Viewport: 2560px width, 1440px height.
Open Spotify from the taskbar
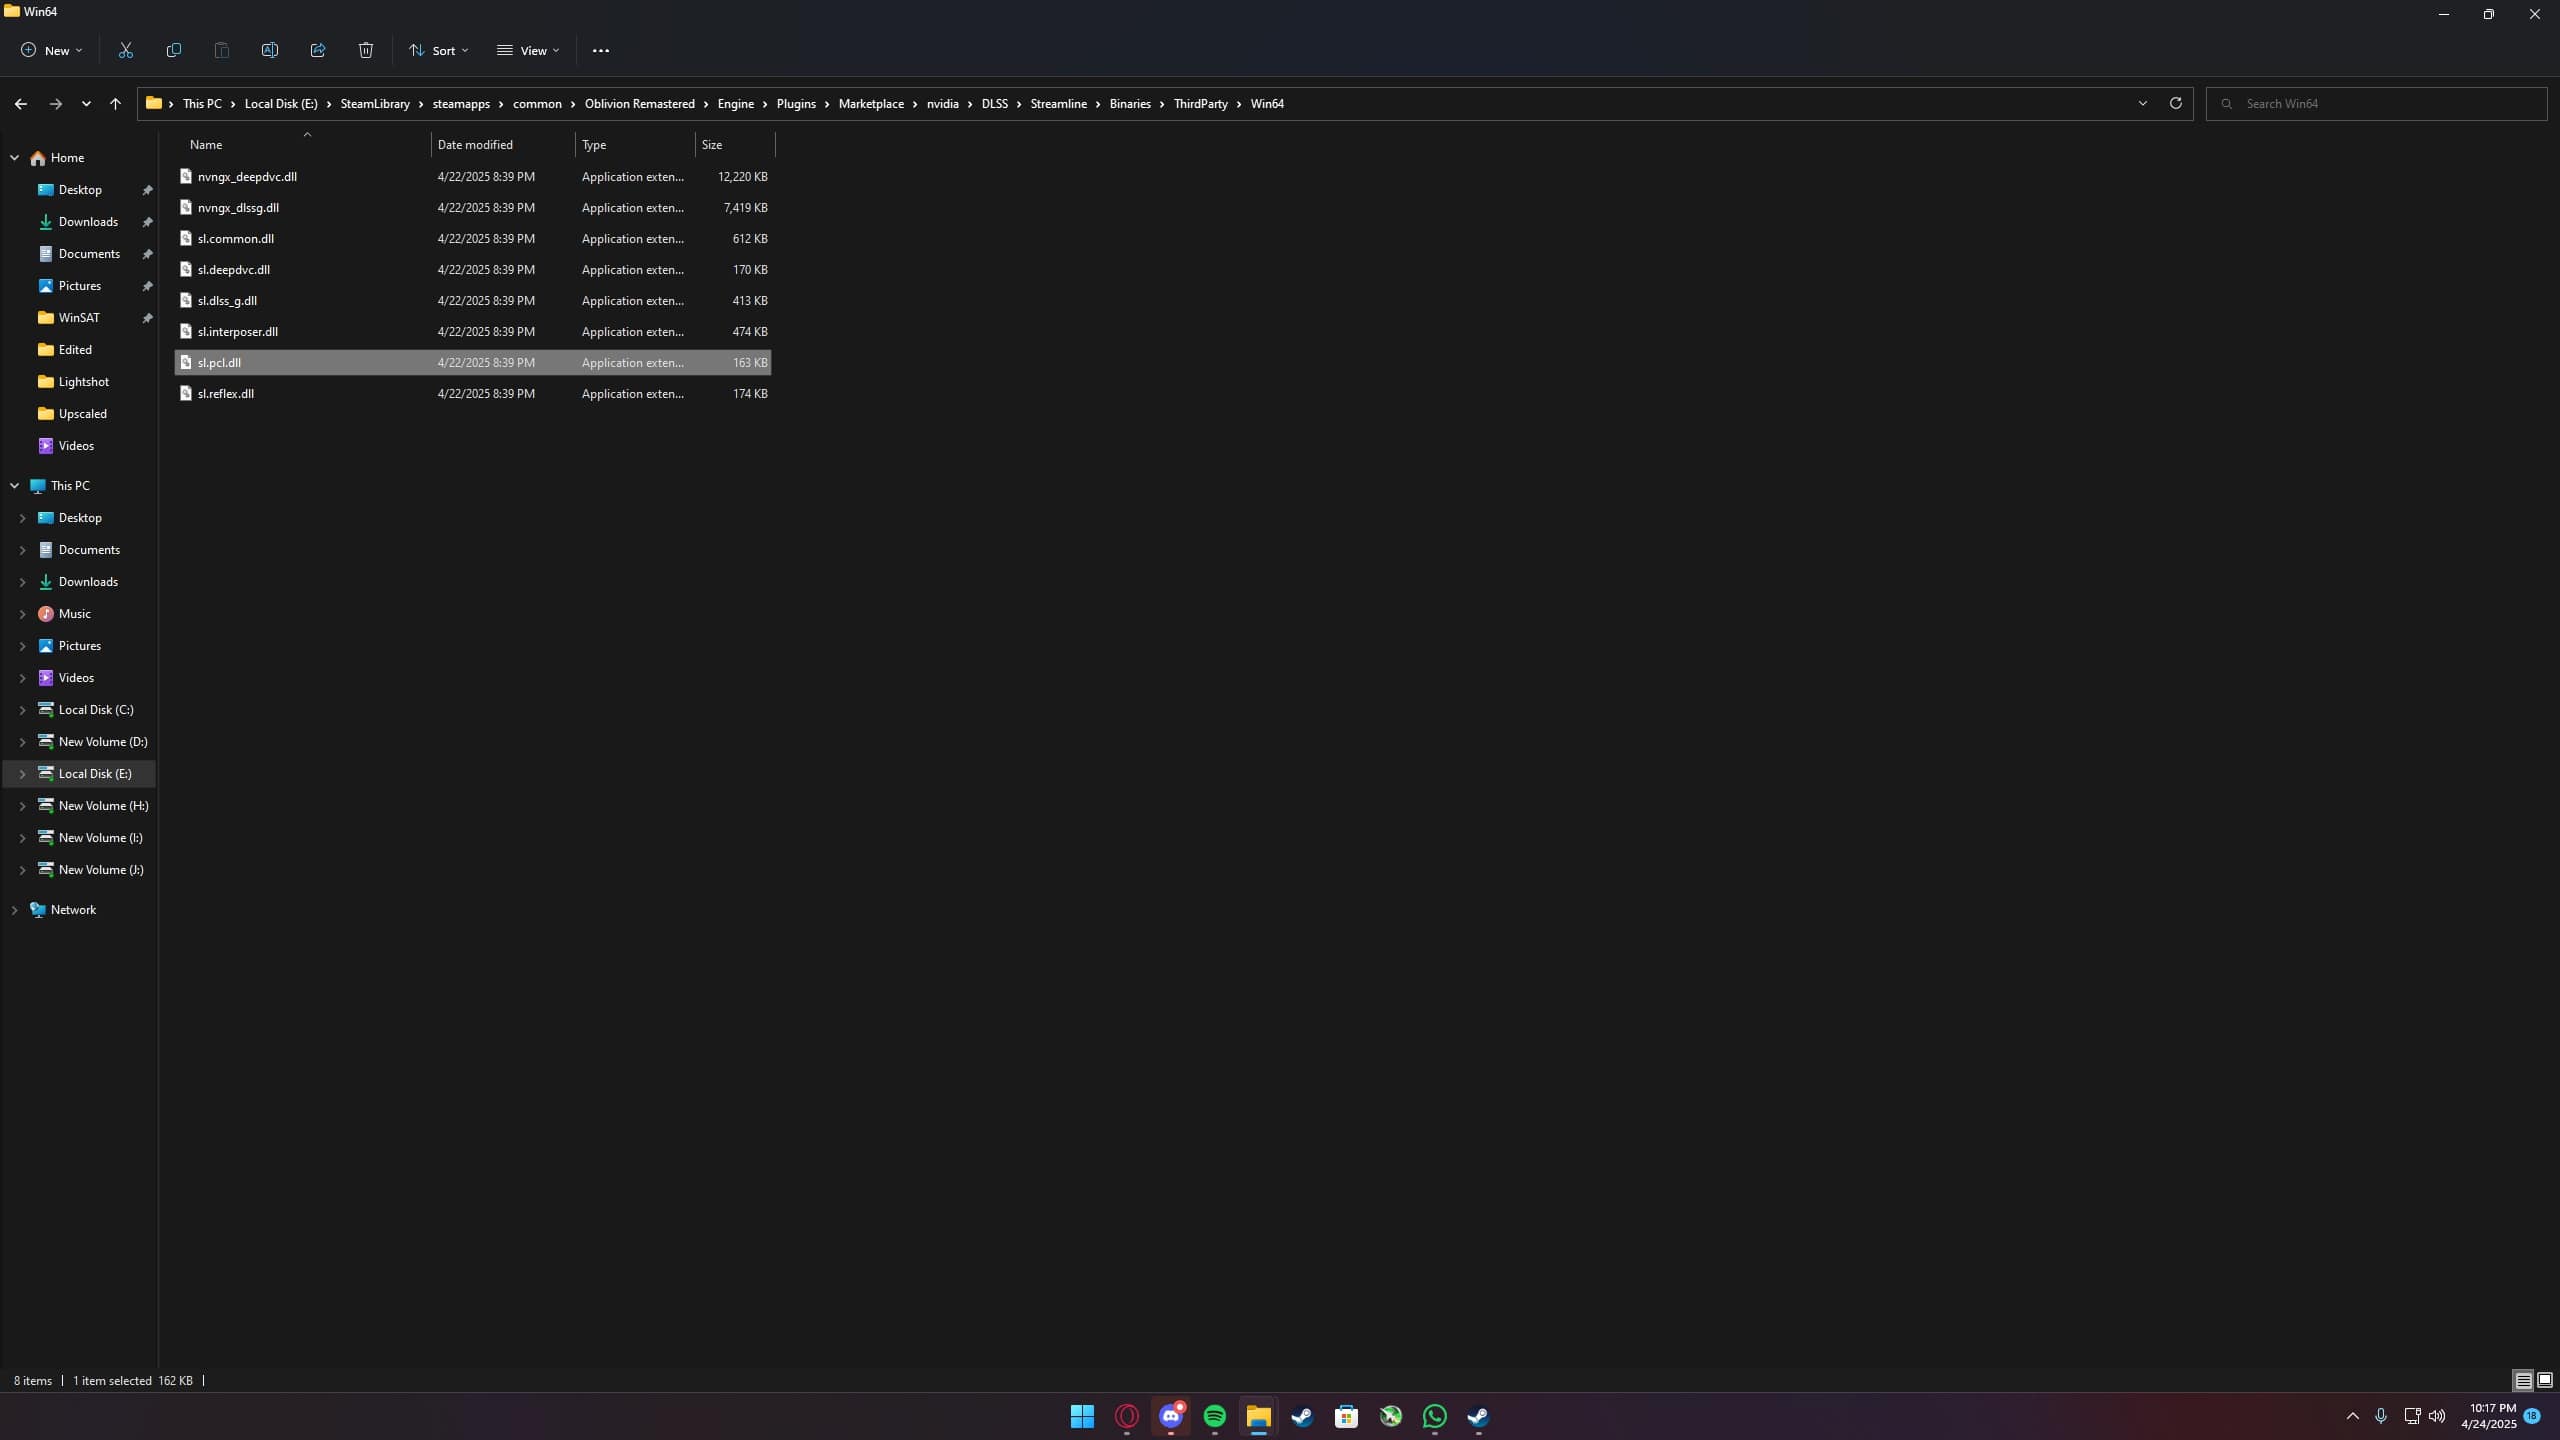[x=1215, y=1416]
